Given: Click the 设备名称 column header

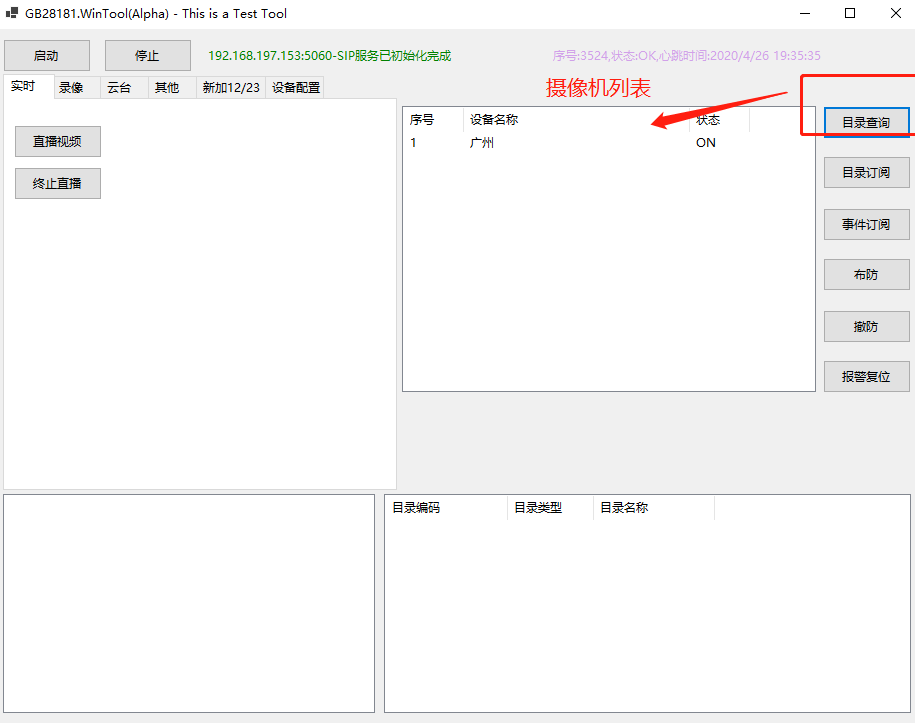Looking at the screenshot, I should click(576, 120).
